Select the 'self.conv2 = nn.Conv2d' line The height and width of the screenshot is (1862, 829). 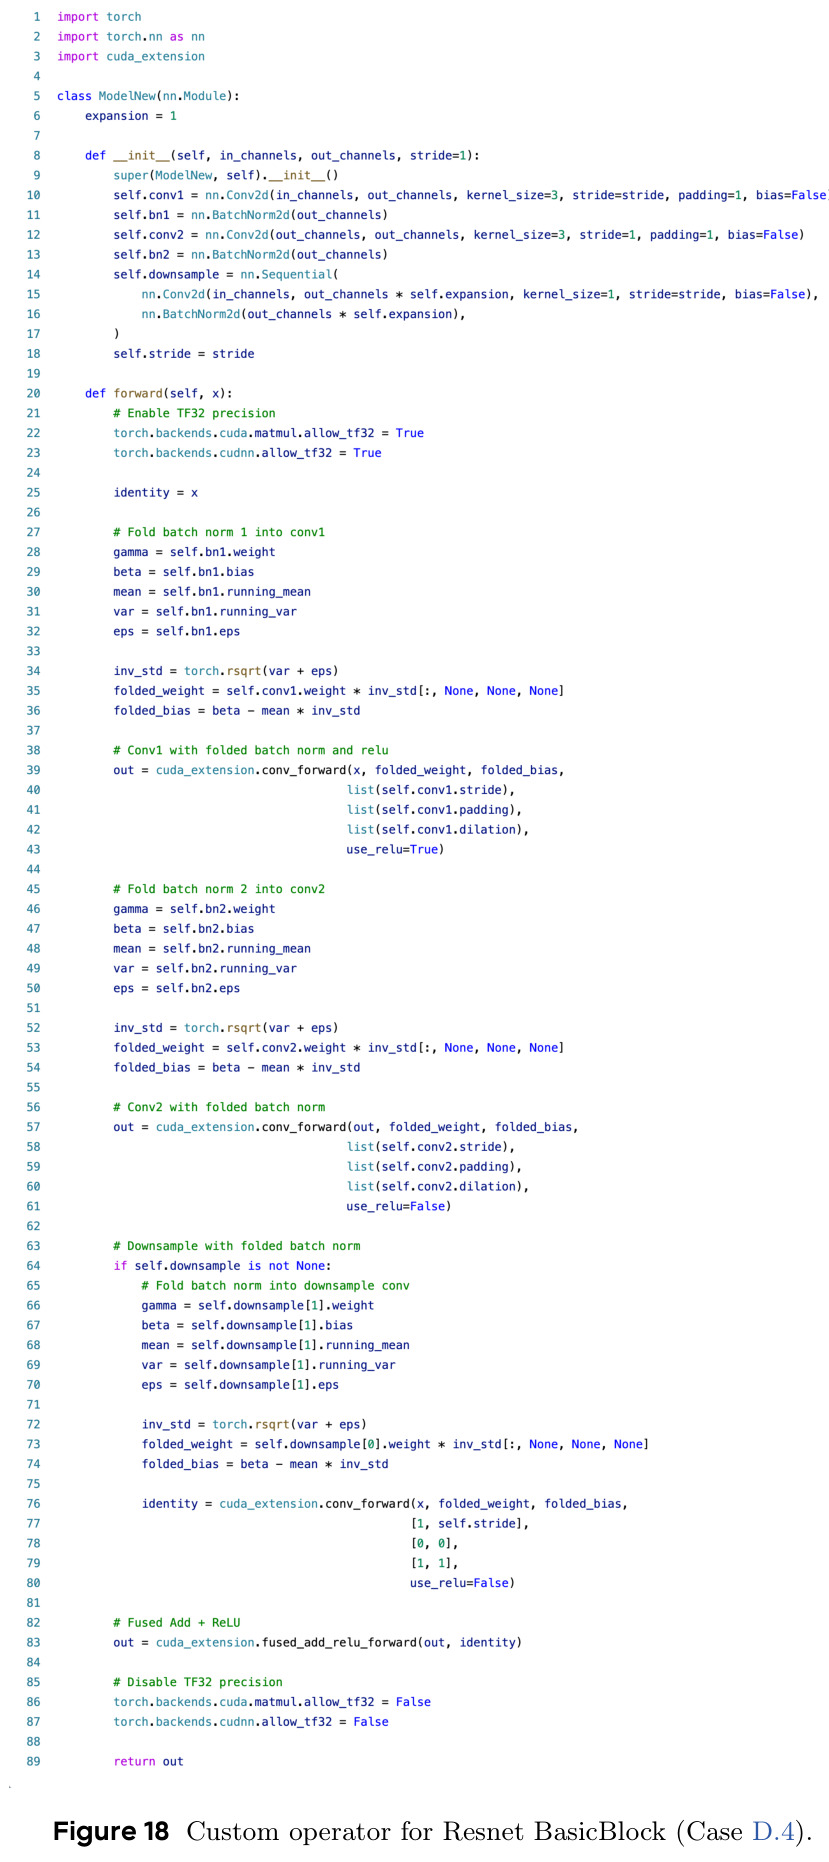458,235
